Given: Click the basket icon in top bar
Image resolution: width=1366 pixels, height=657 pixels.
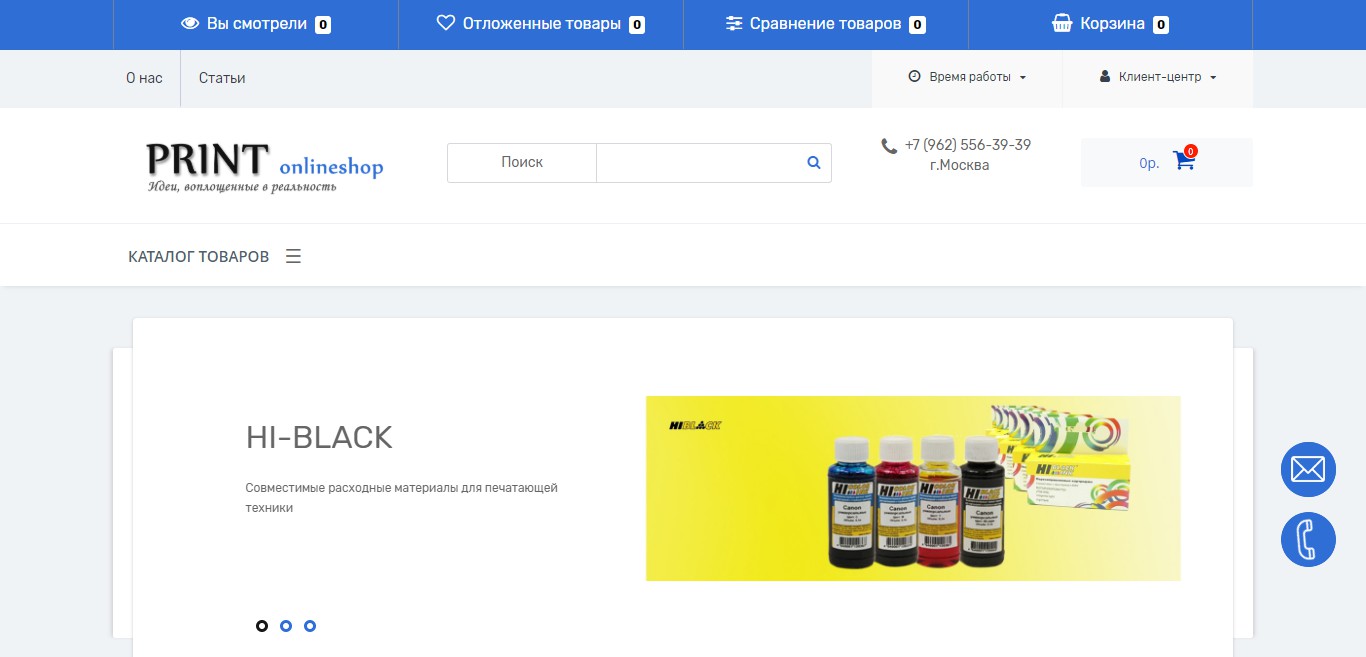Looking at the screenshot, I should tap(1063, 24).
